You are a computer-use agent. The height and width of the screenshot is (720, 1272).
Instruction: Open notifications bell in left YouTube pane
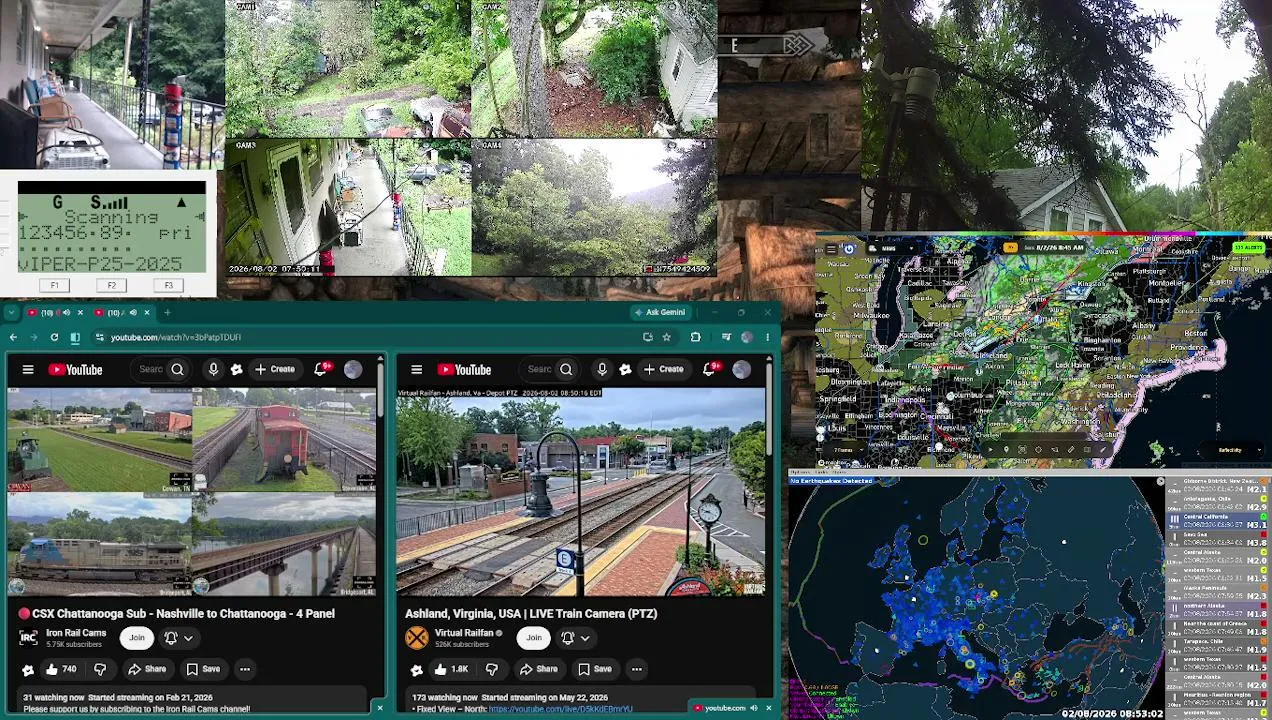(321, 370)
